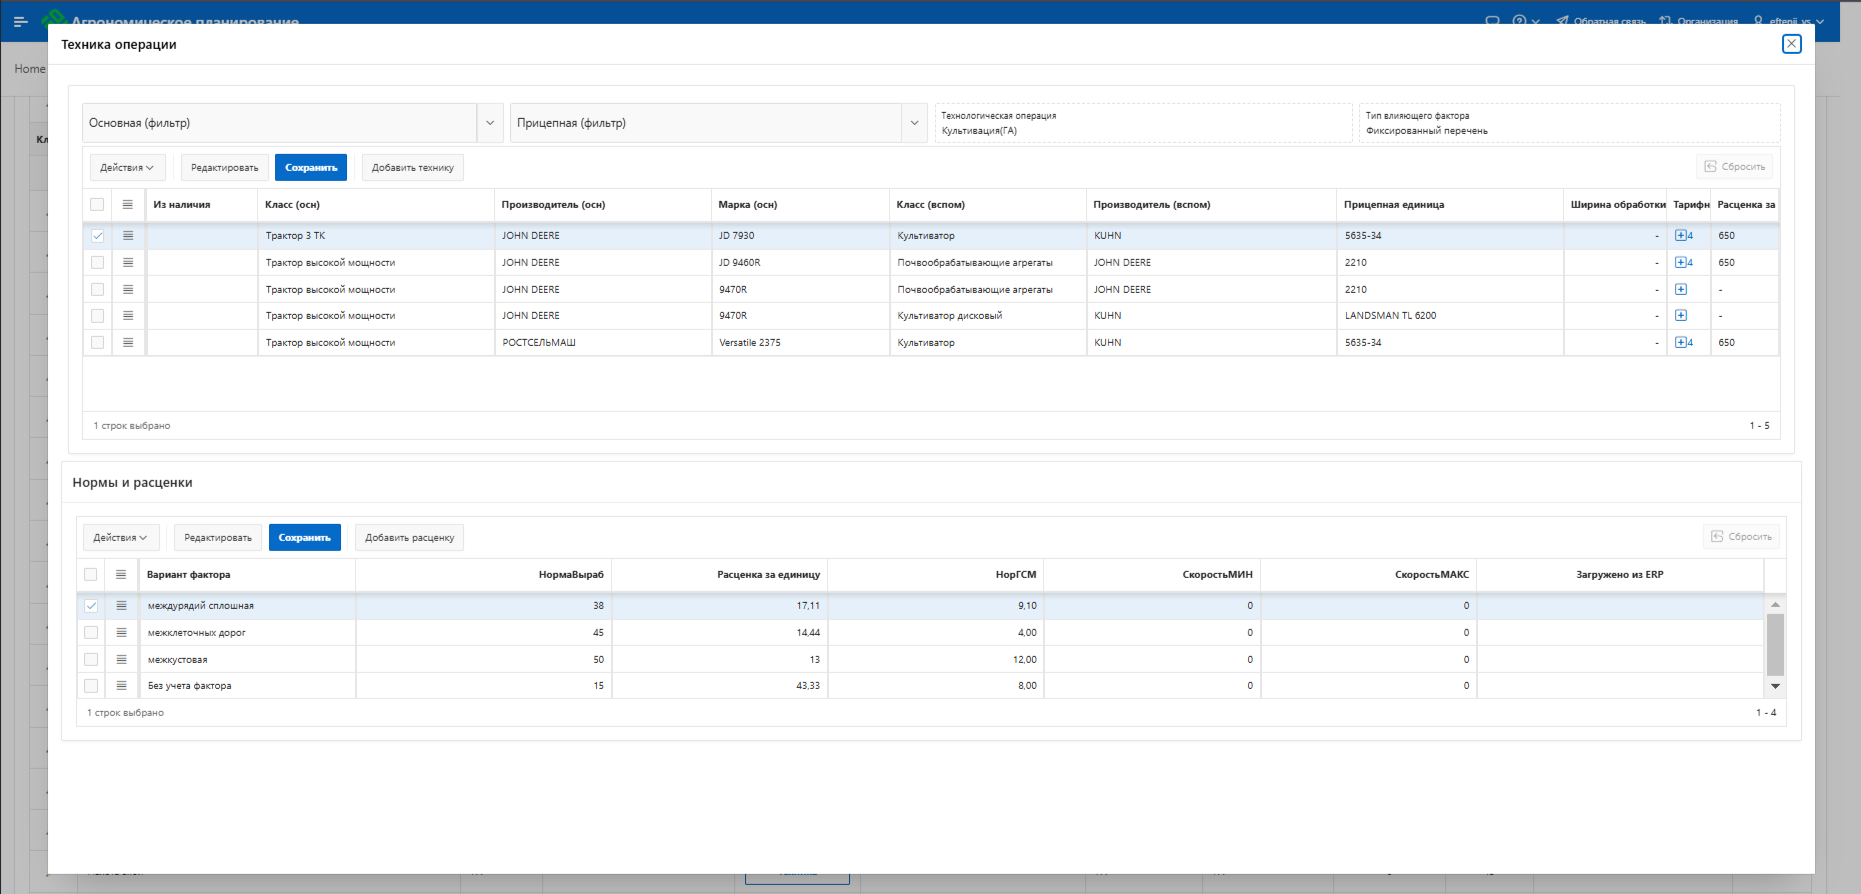Open row menu for Трактор 3 ТК row
The height and width of the screenshot is (894, 1861).
128,236
